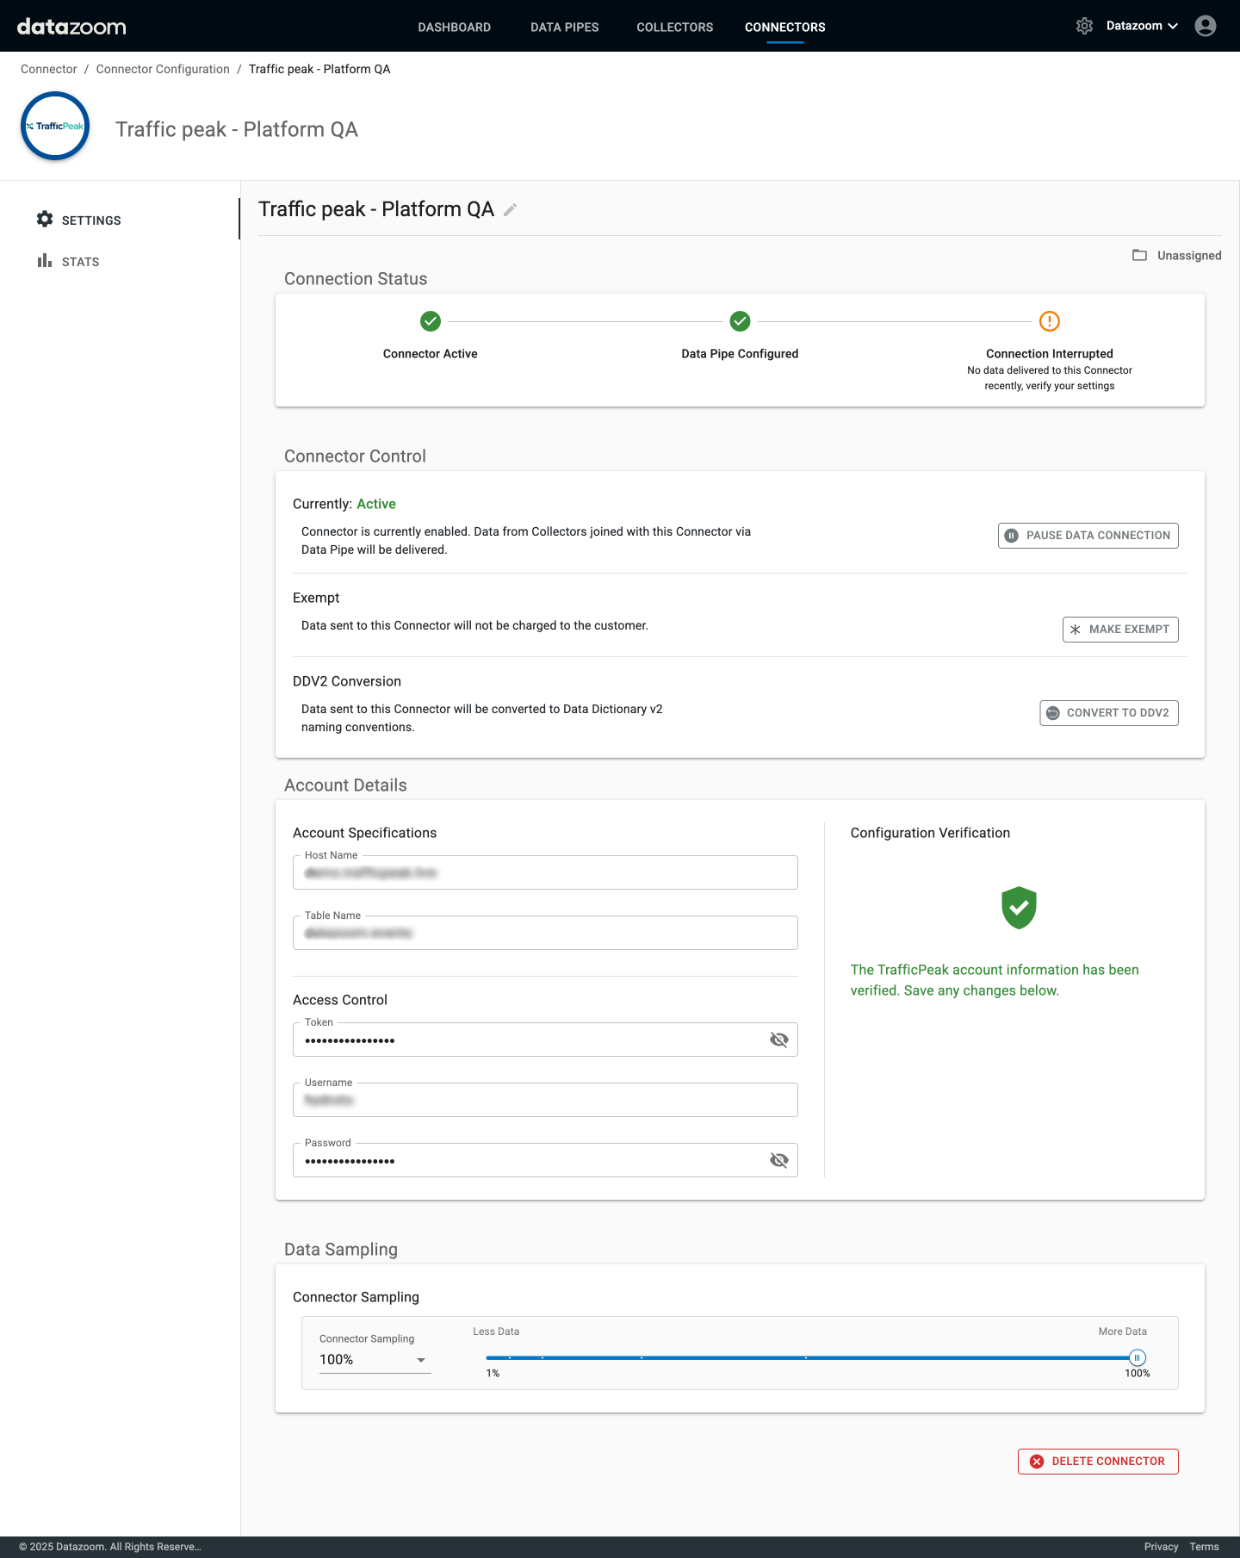
Task: Open Stats in the sidebar
Action: (x=80, y=262)
